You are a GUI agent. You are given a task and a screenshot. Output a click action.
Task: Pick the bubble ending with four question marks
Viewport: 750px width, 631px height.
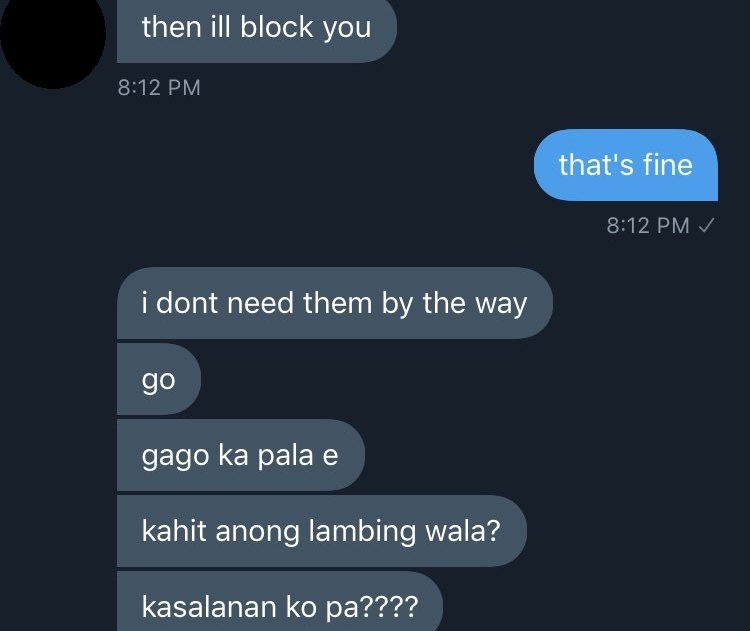pyautogui.click(x=280, y=602)
